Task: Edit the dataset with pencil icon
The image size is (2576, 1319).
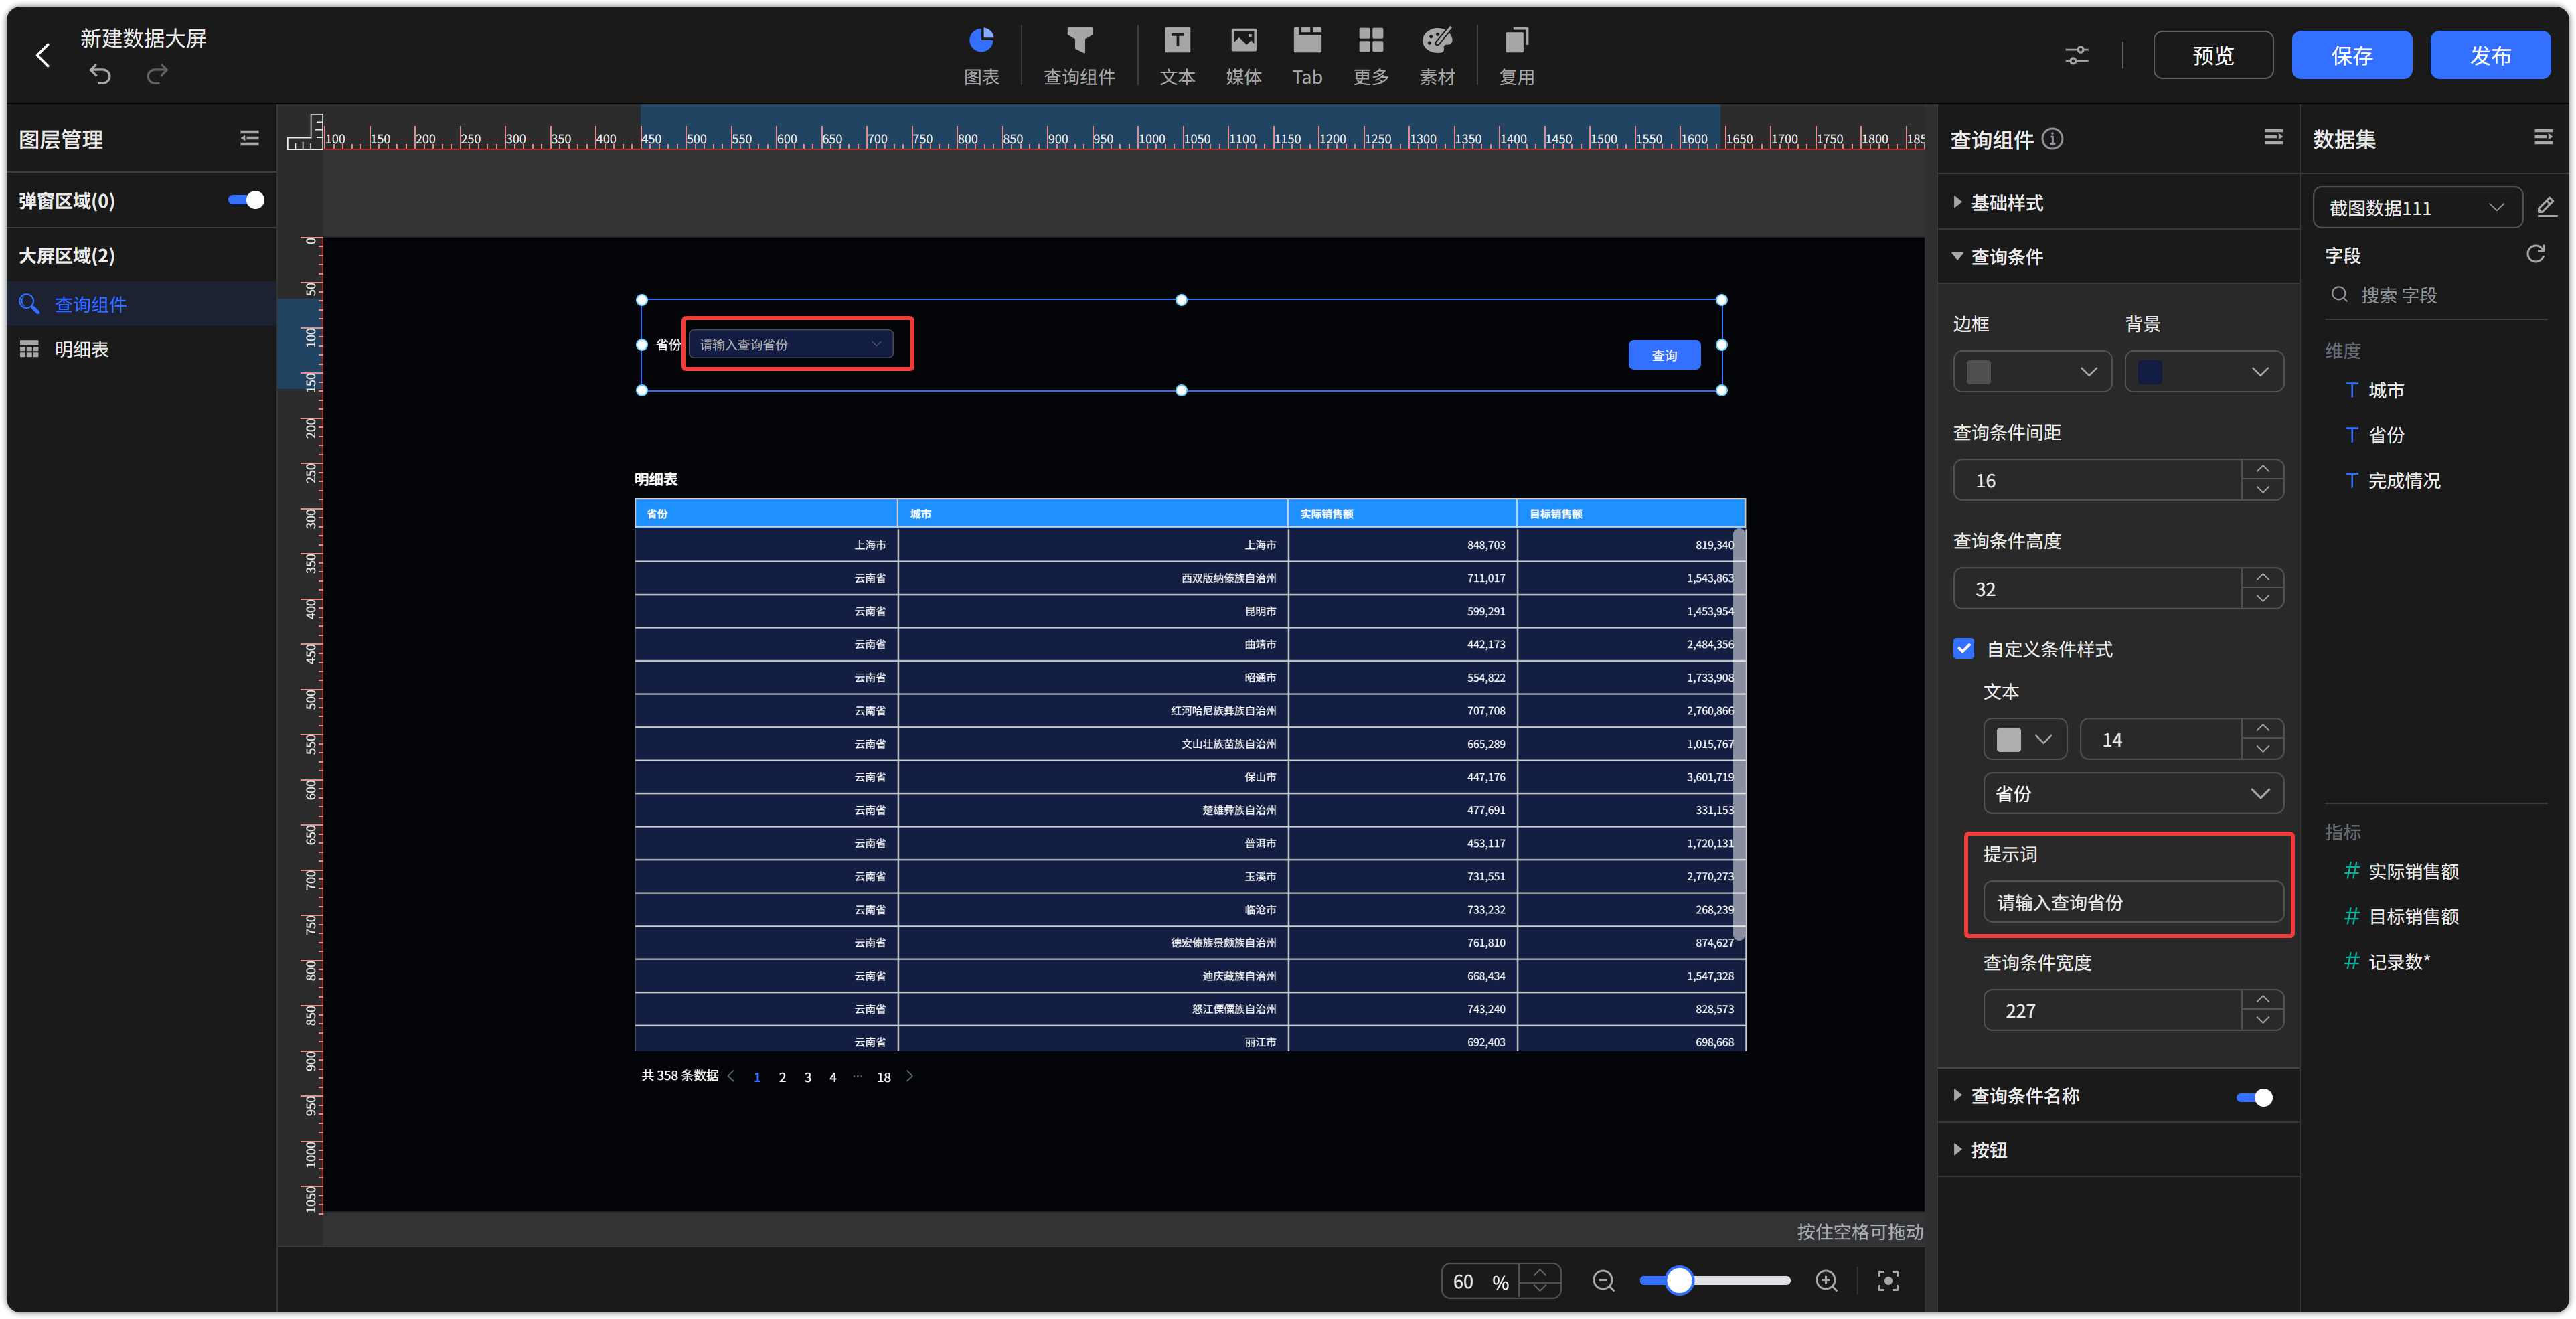Action: (2546, 207)
